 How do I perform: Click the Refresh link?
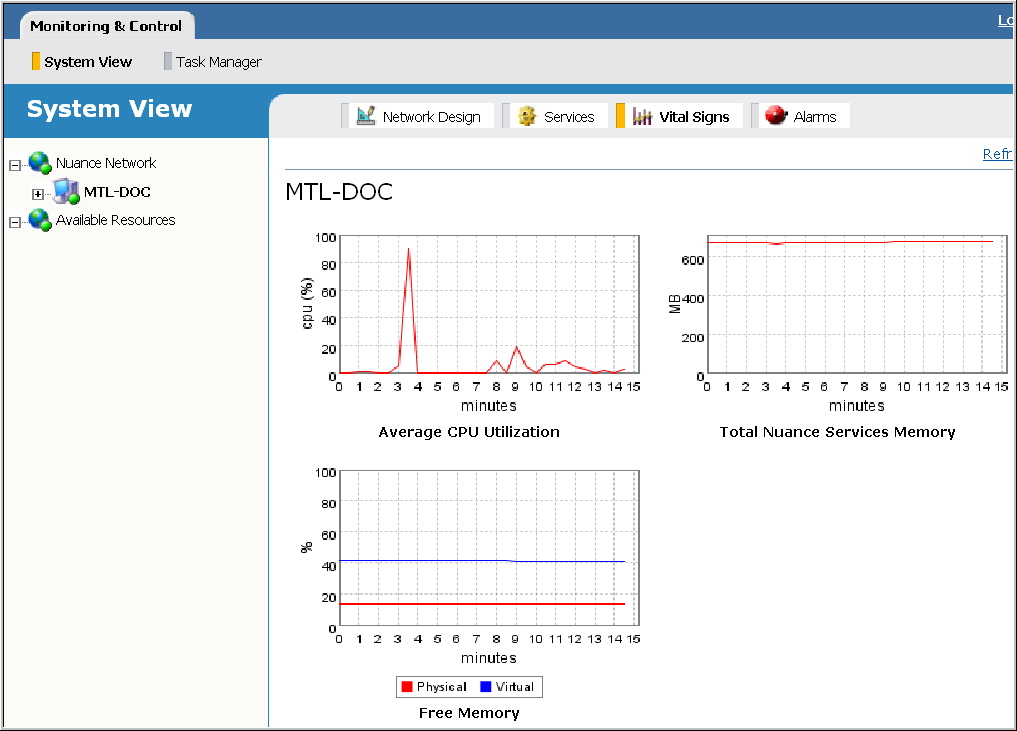tap(998, 154)
